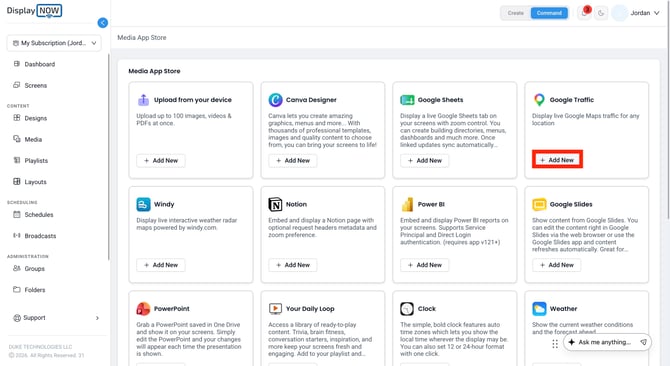Send the Ask me anything message icon
This screenshot has width=670, height=366.
tap(643, 342)
